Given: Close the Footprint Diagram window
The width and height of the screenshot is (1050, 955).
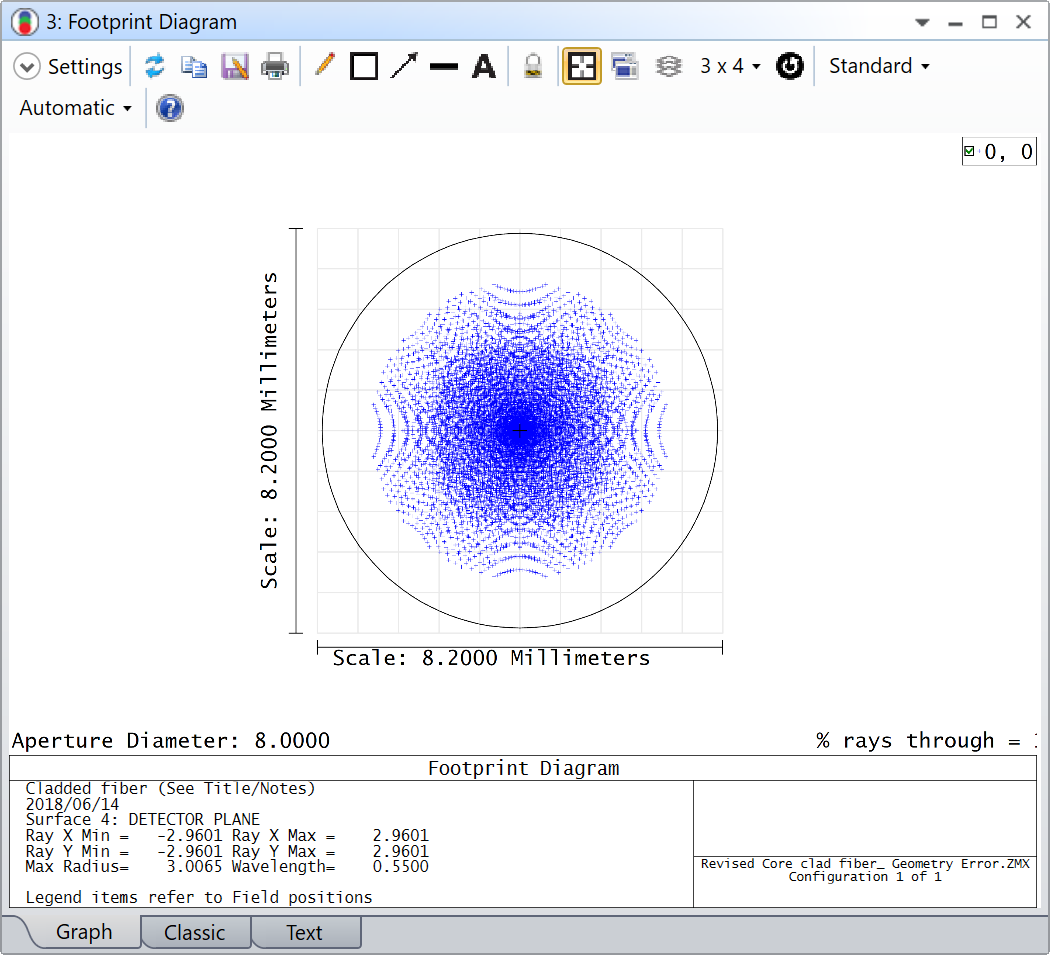Looking at the screenshot, I should [x=1023, y=22].
